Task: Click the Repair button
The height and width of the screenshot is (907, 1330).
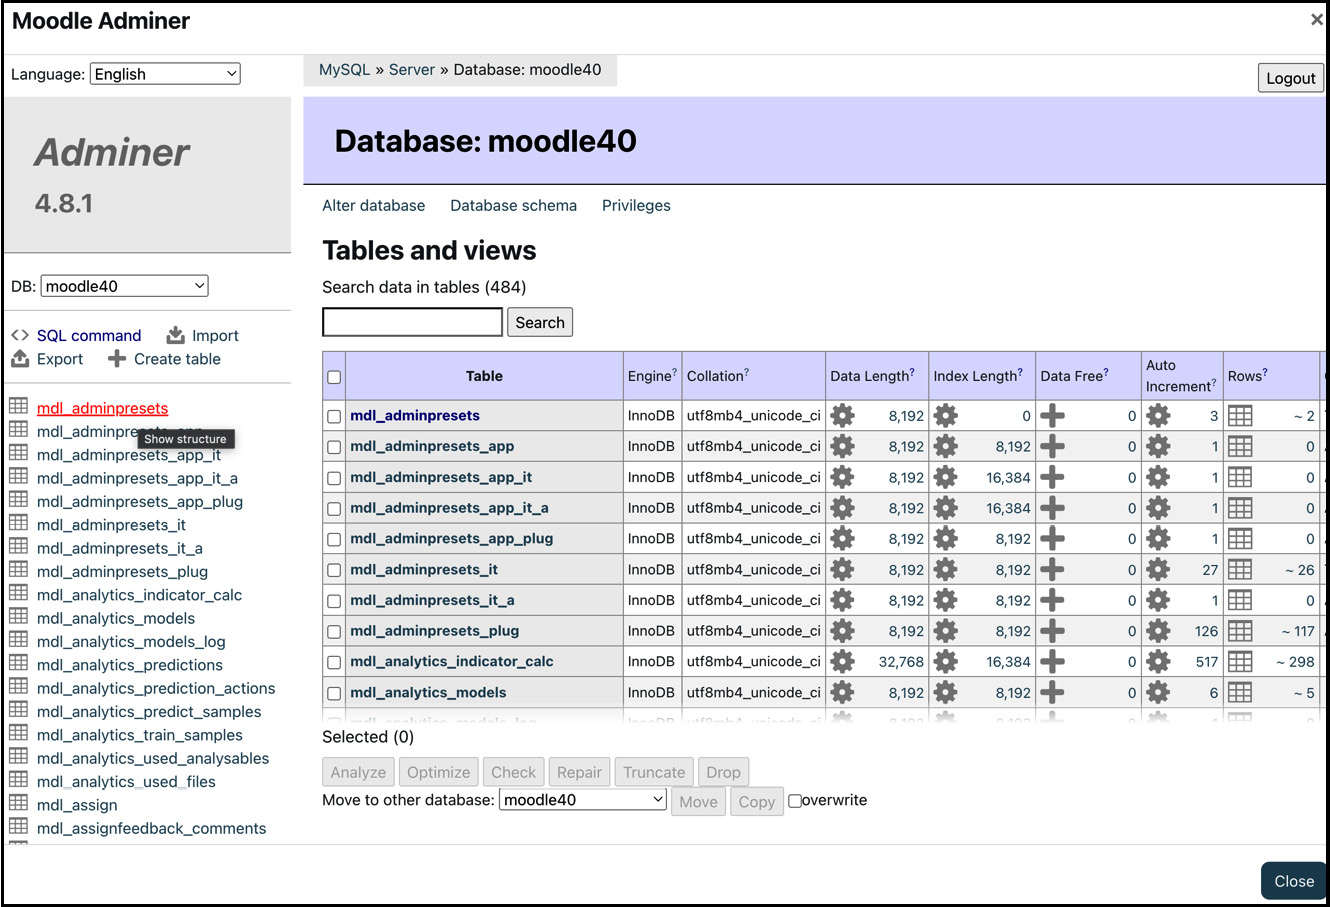Action: pyautogui.click(x=579, y=772)
